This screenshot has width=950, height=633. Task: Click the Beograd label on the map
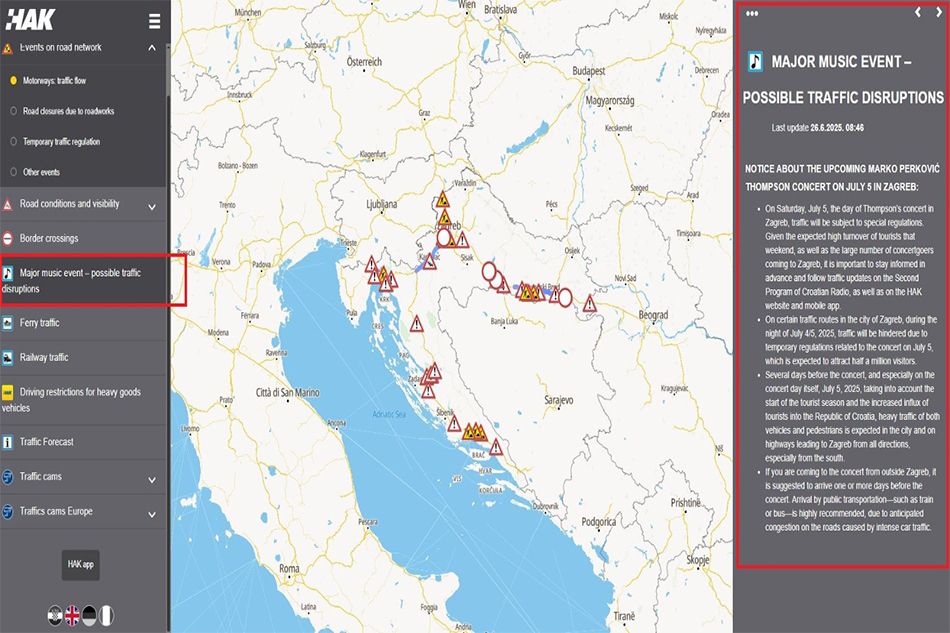[x=653, y=315]
